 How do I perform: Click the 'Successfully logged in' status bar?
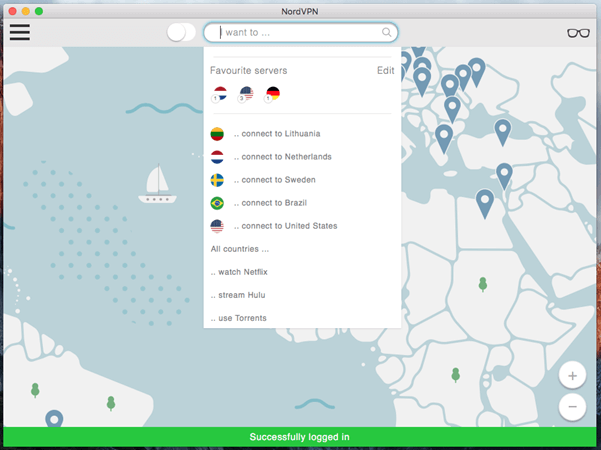tap(300, 437)
